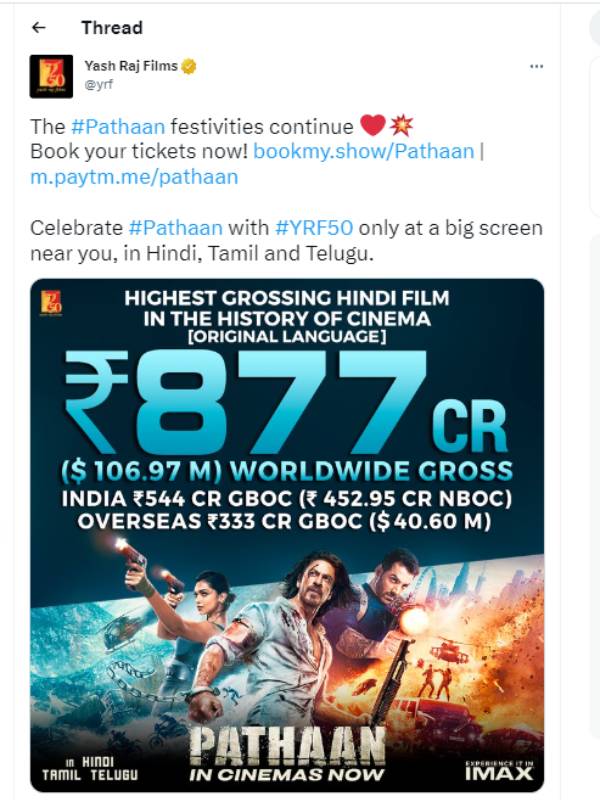Open the bookmy.show/Pathaan ticket link

click(x=363, y=150)
